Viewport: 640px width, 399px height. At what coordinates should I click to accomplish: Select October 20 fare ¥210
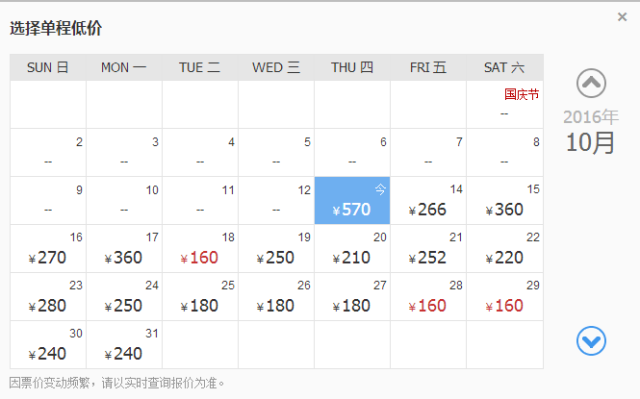(352, 248)
